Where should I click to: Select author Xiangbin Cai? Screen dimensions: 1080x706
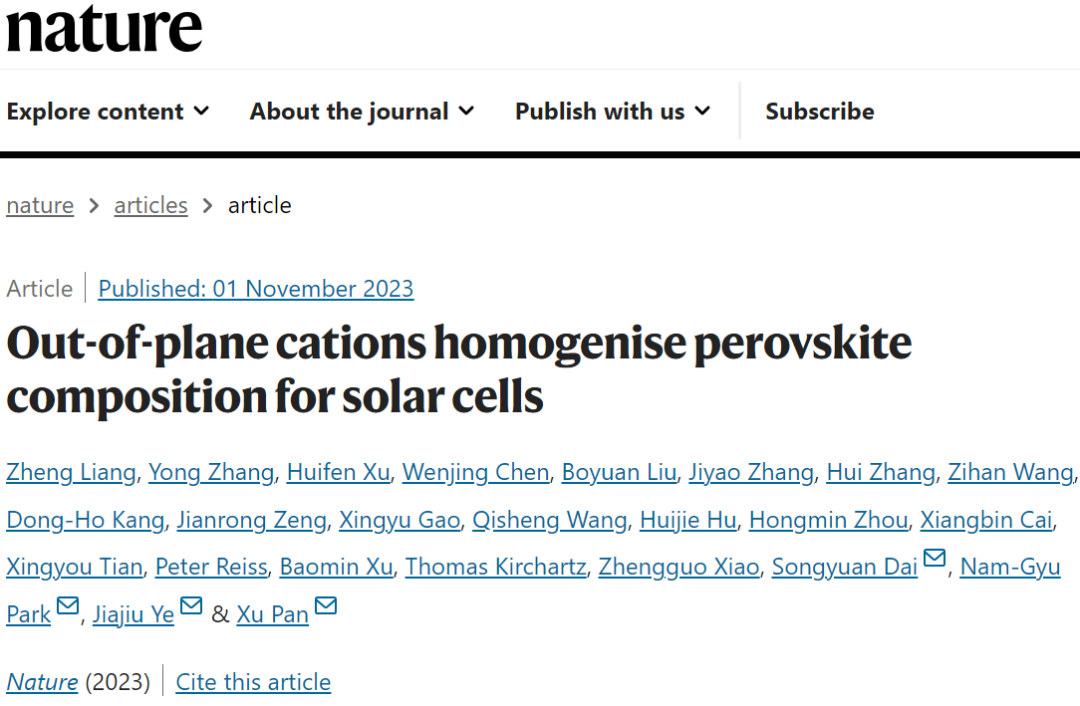[986, 520]
